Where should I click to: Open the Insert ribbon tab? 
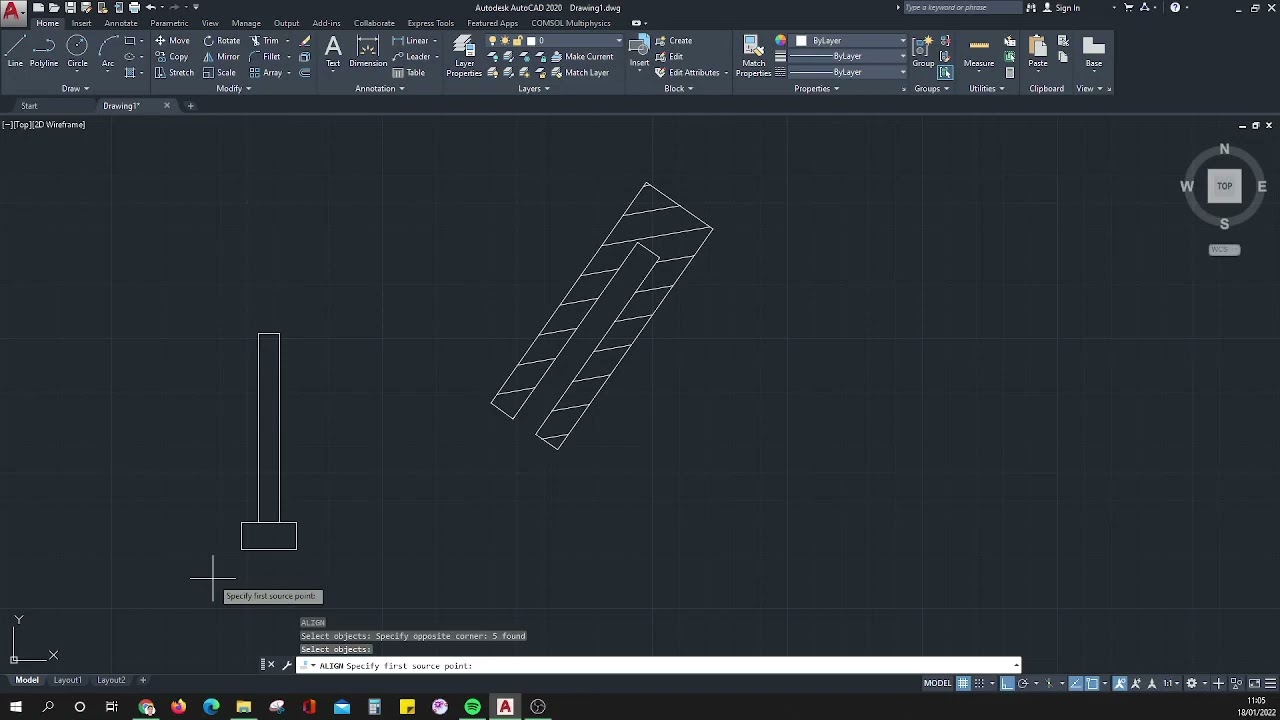tap(81, 23)
